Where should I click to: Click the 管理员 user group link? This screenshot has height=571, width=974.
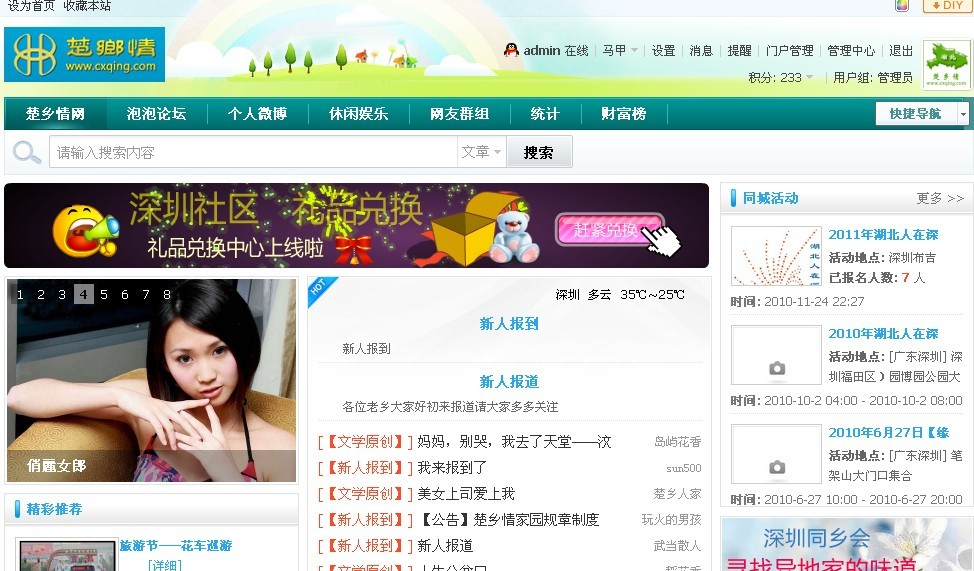[894, 78]
